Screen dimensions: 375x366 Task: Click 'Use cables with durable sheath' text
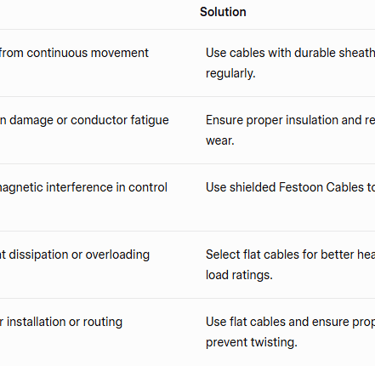click(290, 53)
